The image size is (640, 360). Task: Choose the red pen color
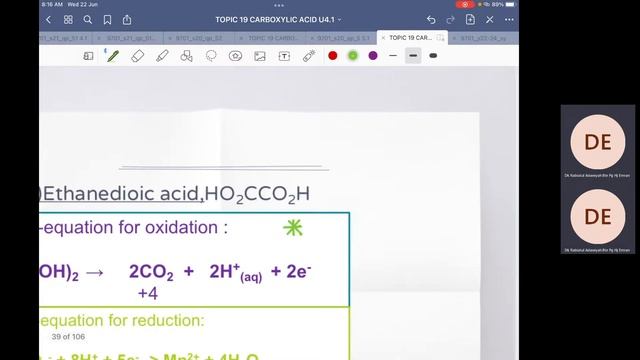333,56
